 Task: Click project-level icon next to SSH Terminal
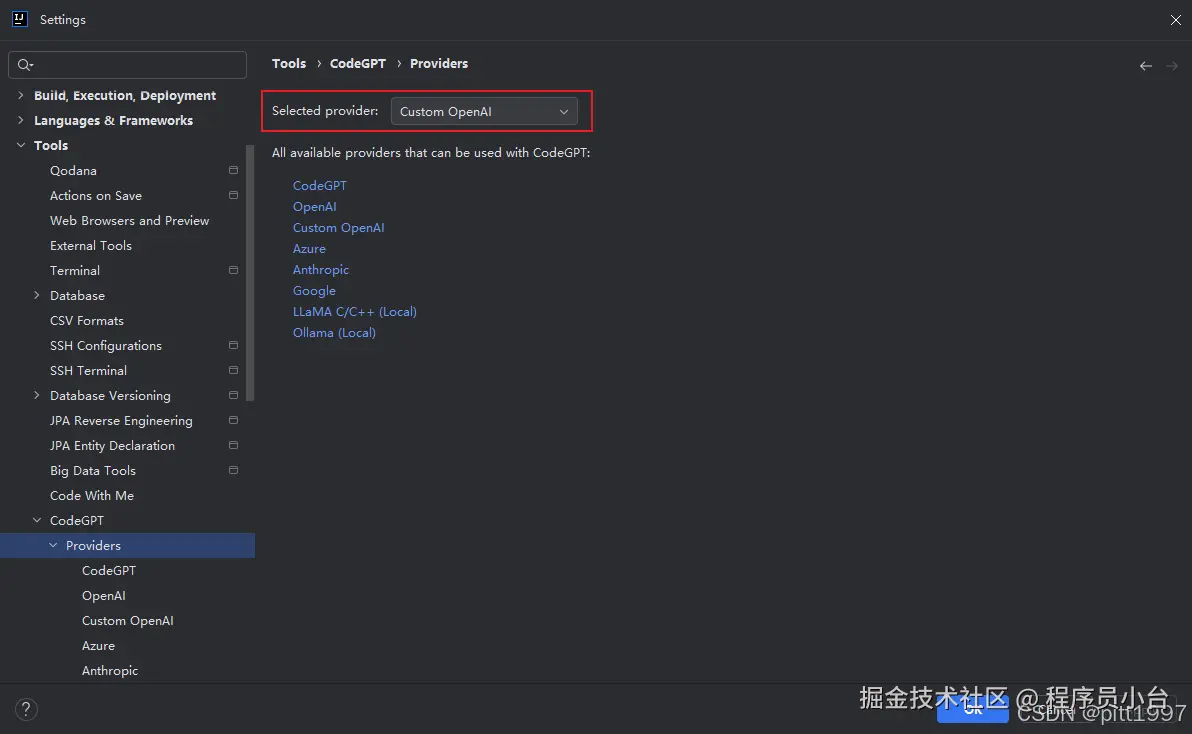pos(233,370)
